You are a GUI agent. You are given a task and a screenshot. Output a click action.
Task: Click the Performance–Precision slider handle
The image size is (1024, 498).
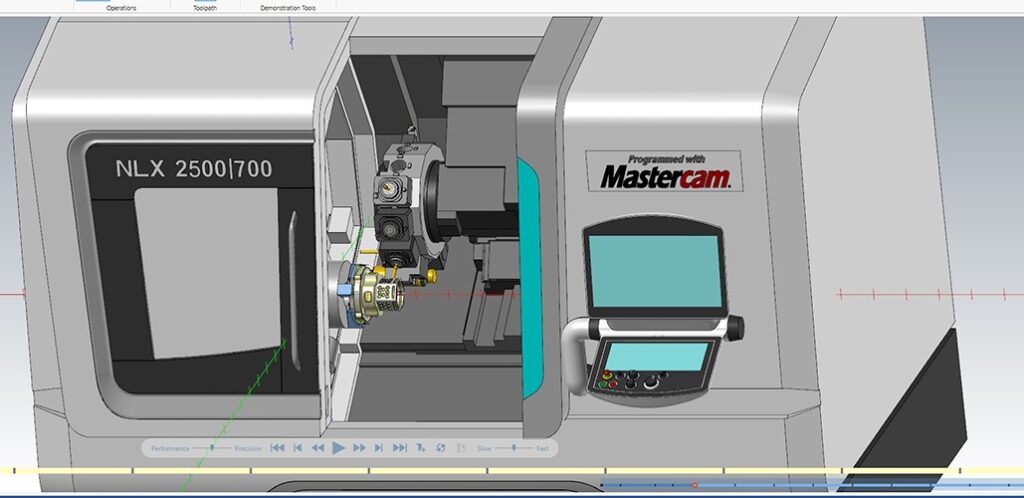[x=212, y=448]
